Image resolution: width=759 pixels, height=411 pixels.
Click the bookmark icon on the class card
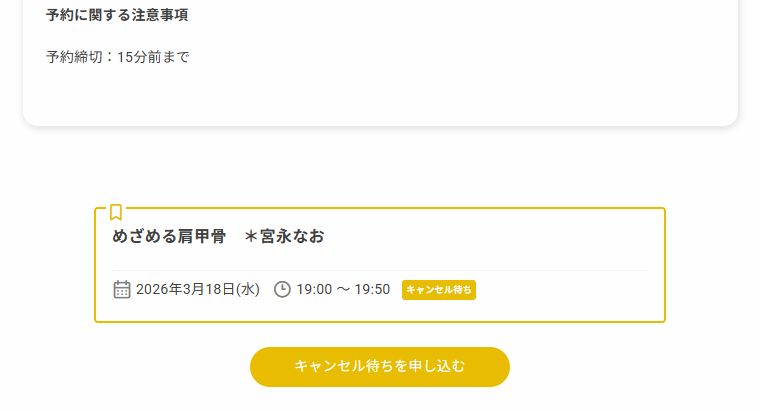[x=116, y=212]
